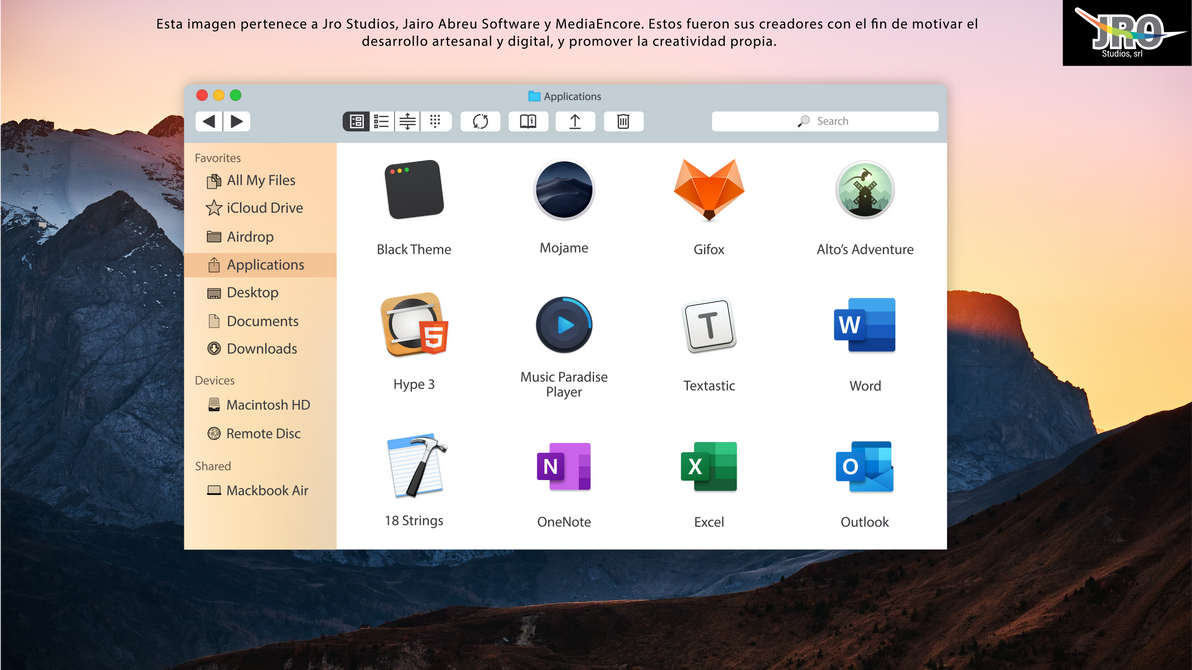Click the "18 Strings" label text

coord(414,521)
